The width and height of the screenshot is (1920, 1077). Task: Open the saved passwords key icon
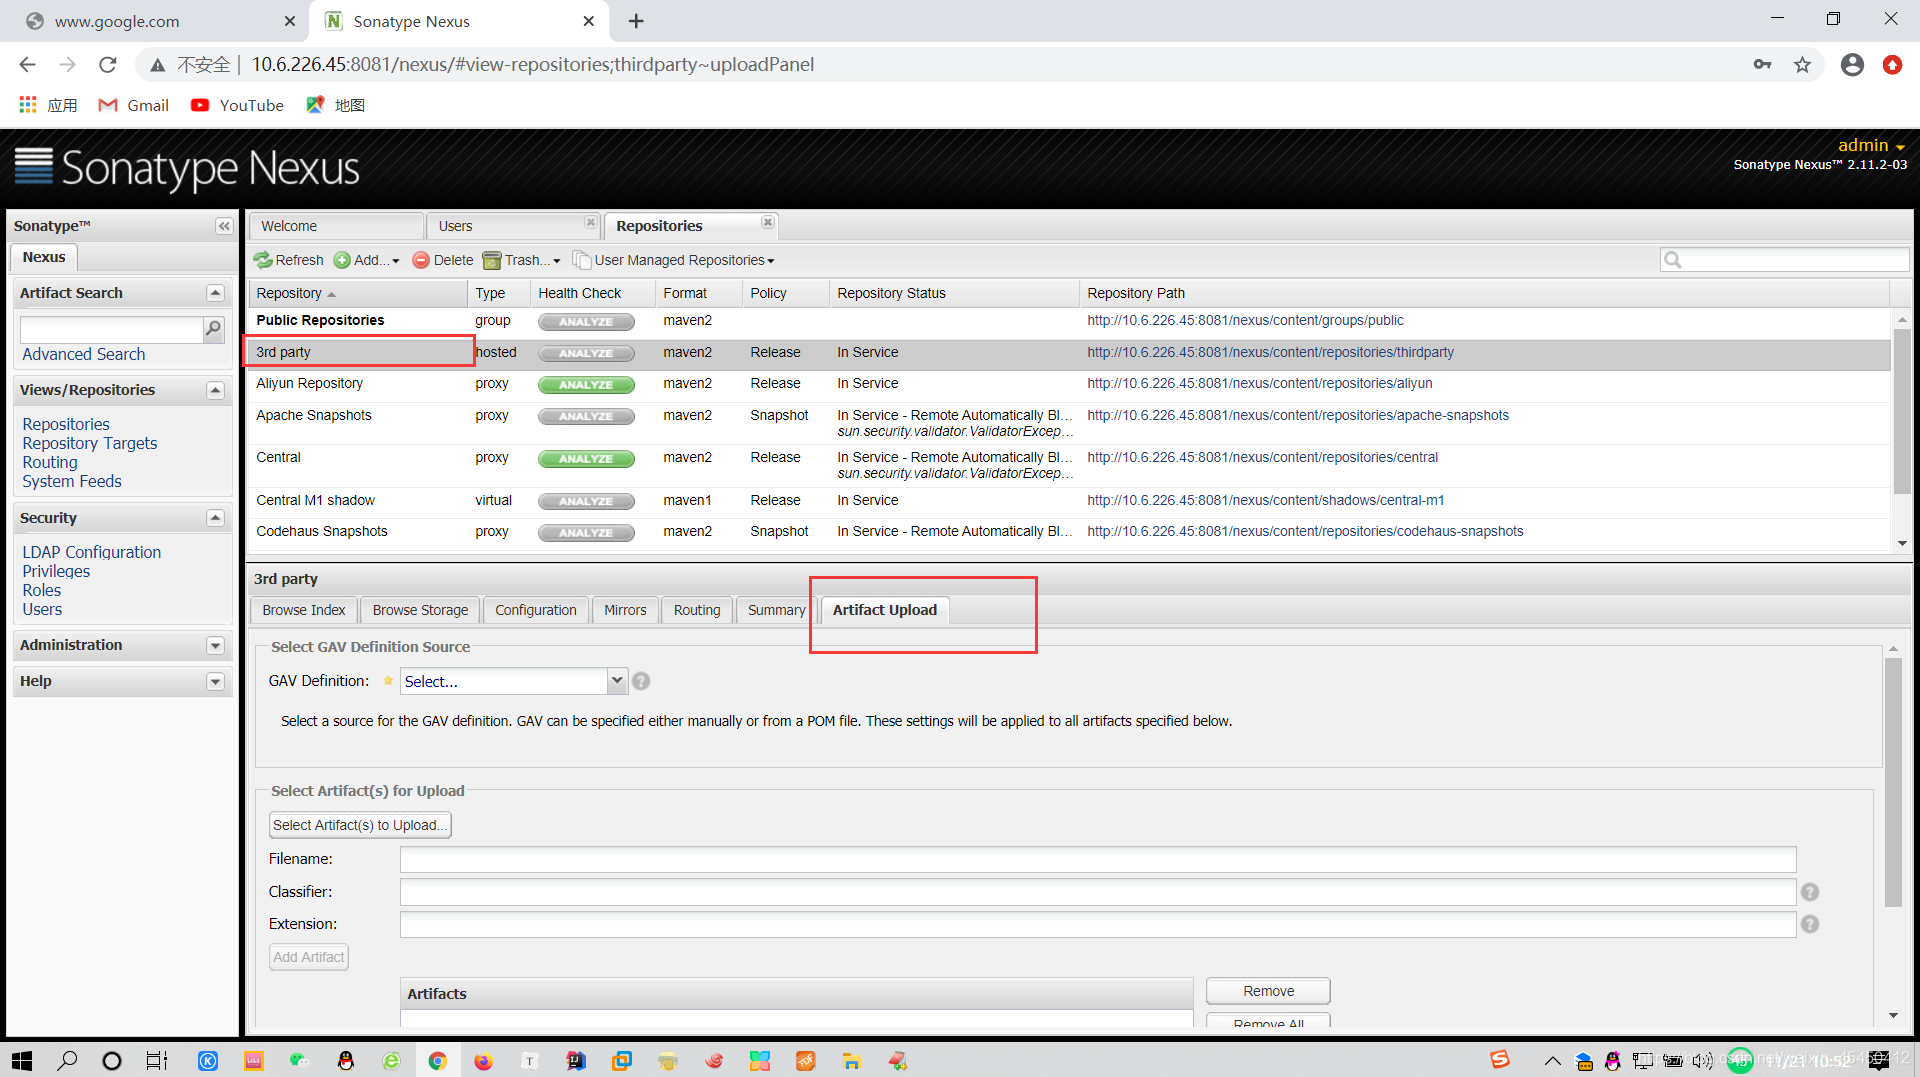coord(1762,65)
